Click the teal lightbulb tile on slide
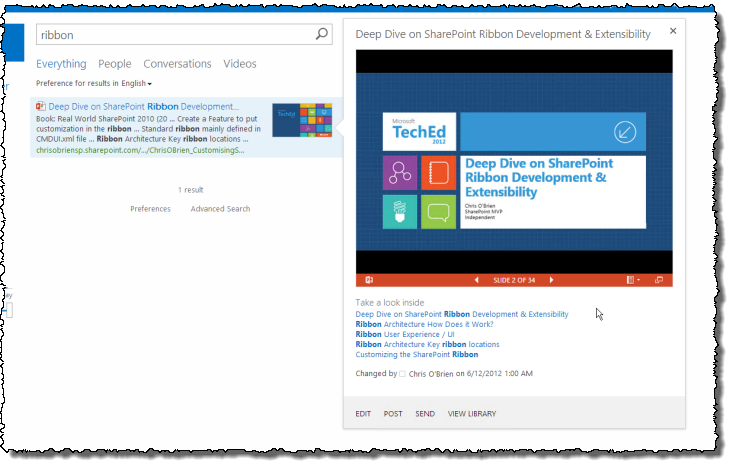 [400, 212]
